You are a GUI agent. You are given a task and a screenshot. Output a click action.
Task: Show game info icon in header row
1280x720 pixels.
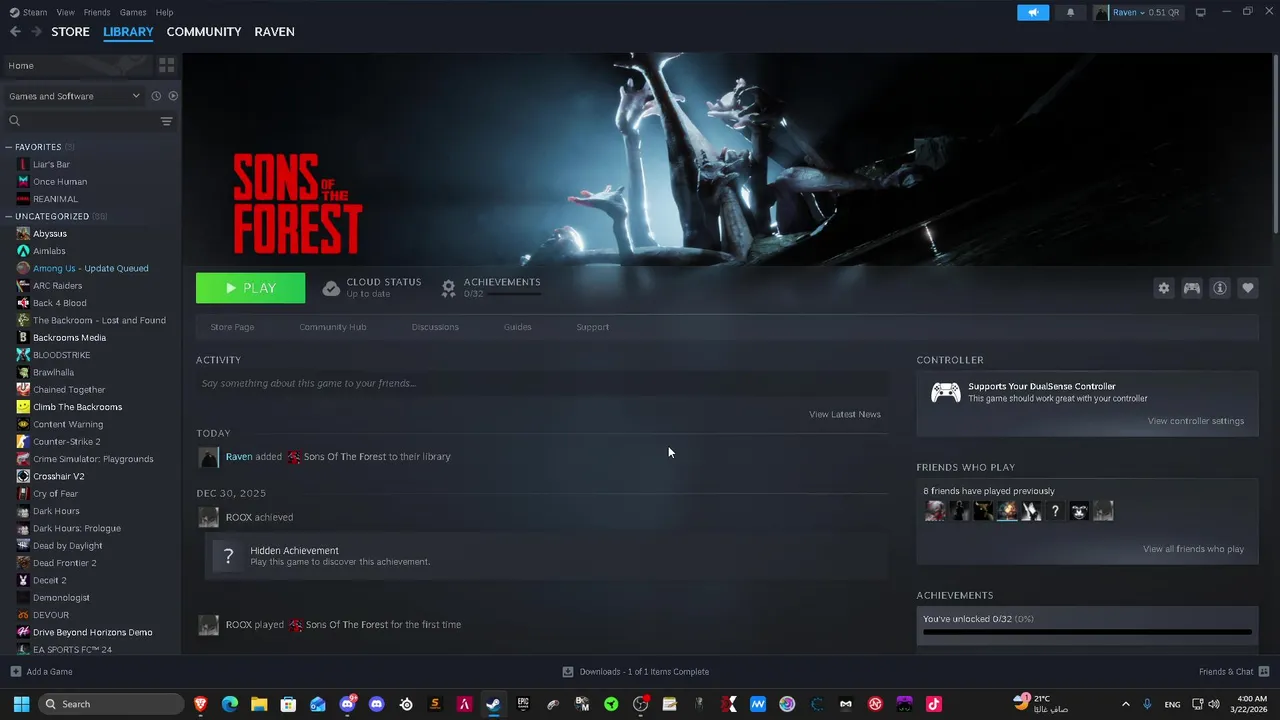[1220, 288]
